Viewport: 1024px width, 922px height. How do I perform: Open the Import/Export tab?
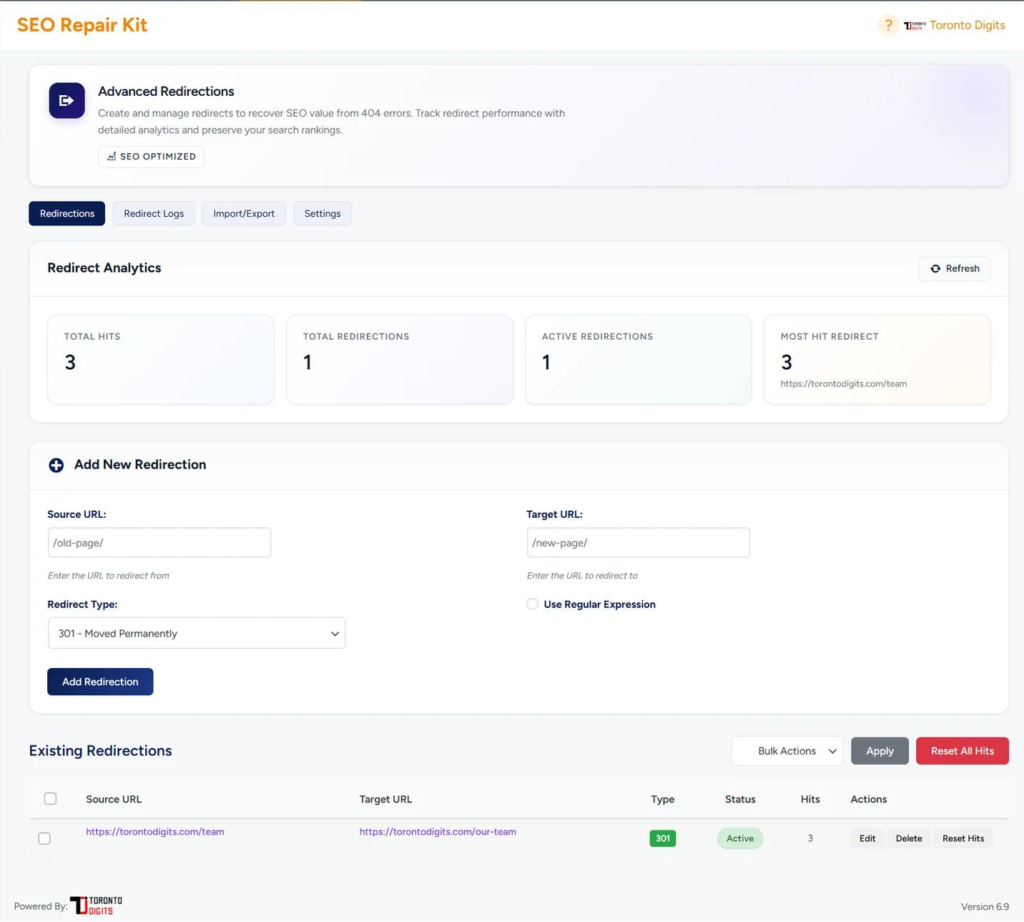[x=244, y=214]
